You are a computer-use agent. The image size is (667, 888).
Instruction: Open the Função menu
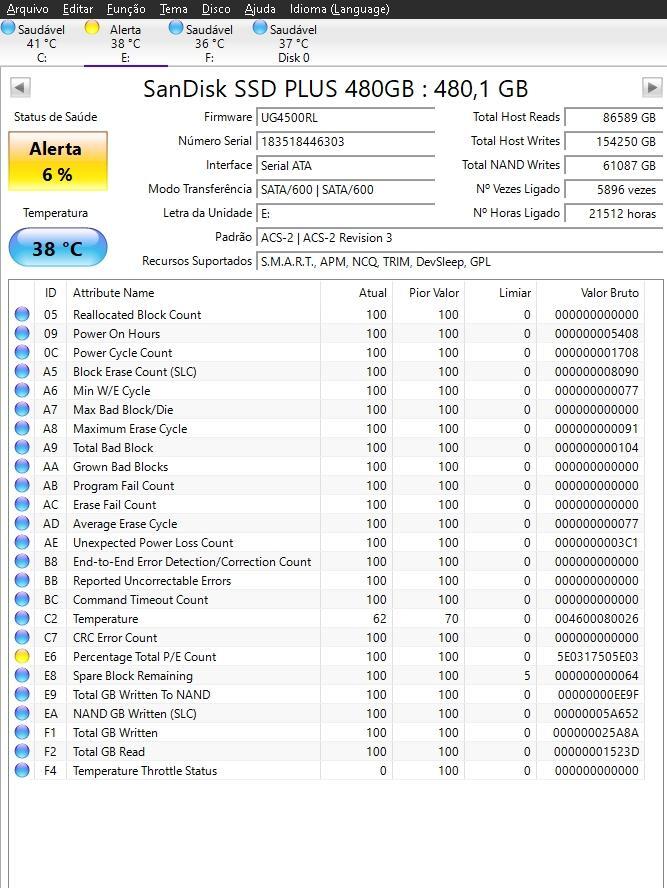point(126,9)
